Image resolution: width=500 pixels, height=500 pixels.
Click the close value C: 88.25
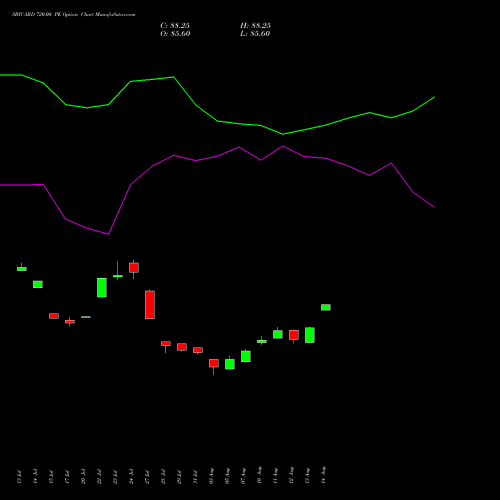coord(175,26)
